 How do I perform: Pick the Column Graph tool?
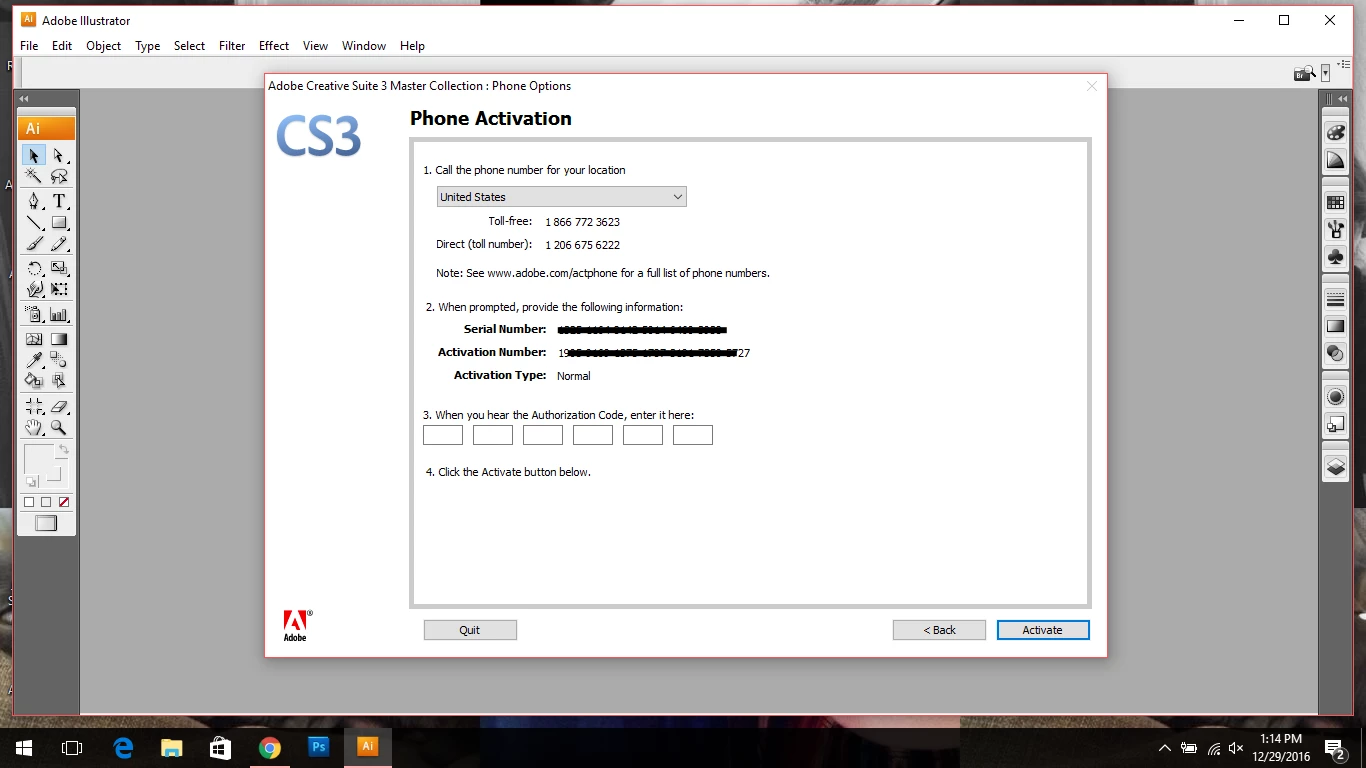pos(59,314)
